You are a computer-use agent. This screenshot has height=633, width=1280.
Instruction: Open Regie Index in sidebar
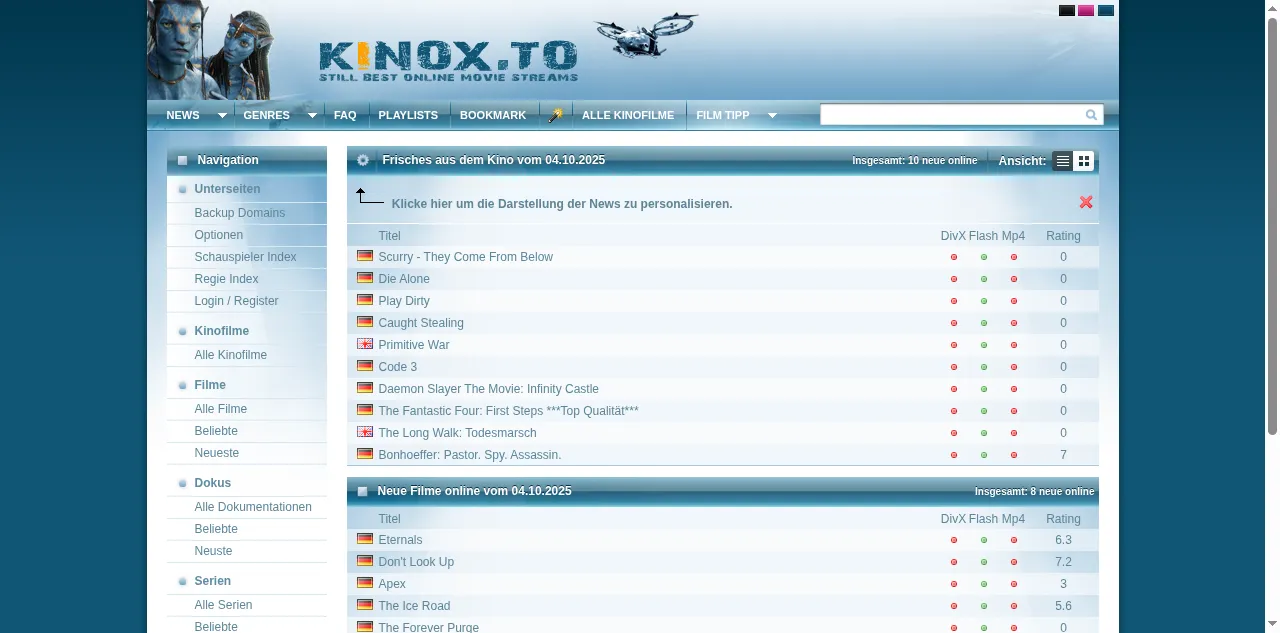tap(227, 279)
